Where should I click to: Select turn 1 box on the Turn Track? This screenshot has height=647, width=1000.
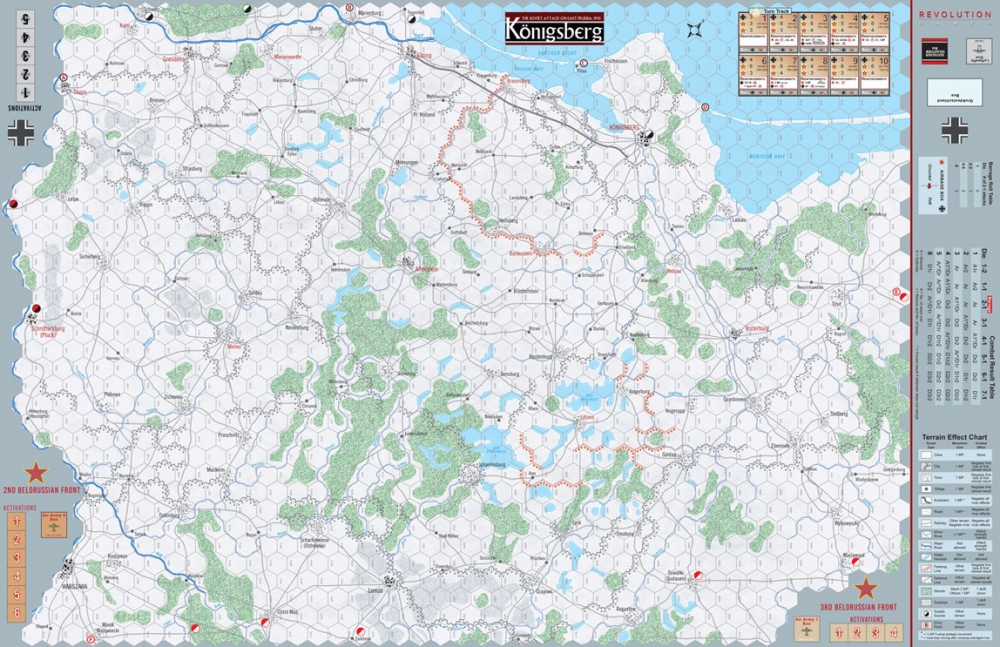754,33
